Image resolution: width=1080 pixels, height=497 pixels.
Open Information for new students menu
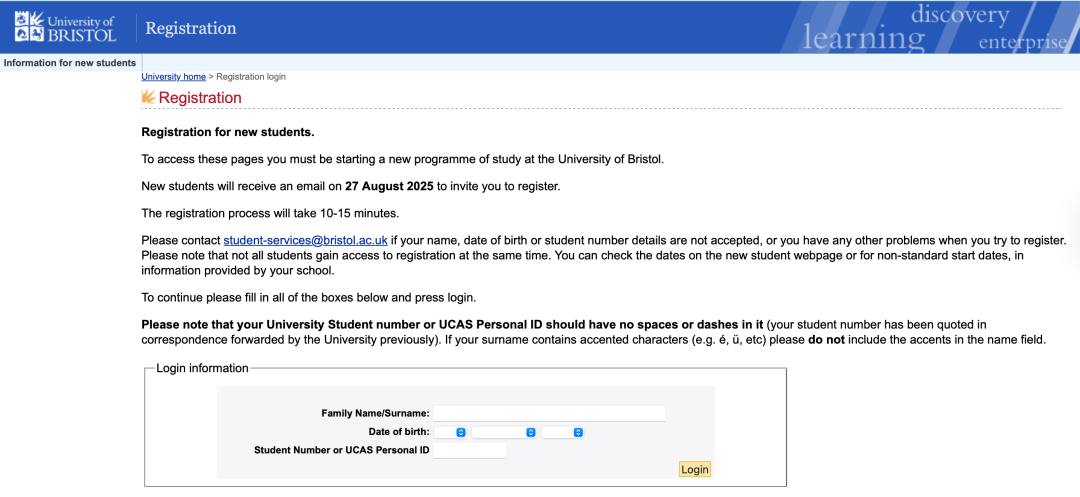pos(70,63)
